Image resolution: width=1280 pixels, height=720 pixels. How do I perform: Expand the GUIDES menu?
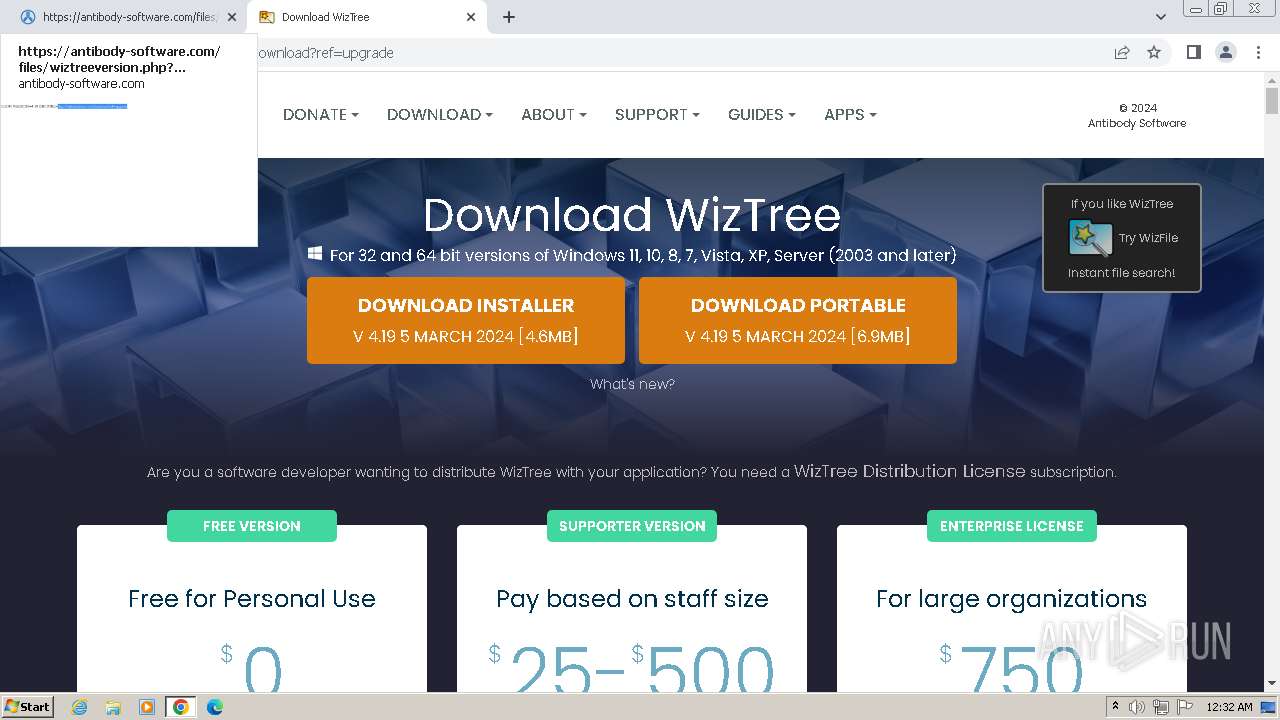click(762, 115)
